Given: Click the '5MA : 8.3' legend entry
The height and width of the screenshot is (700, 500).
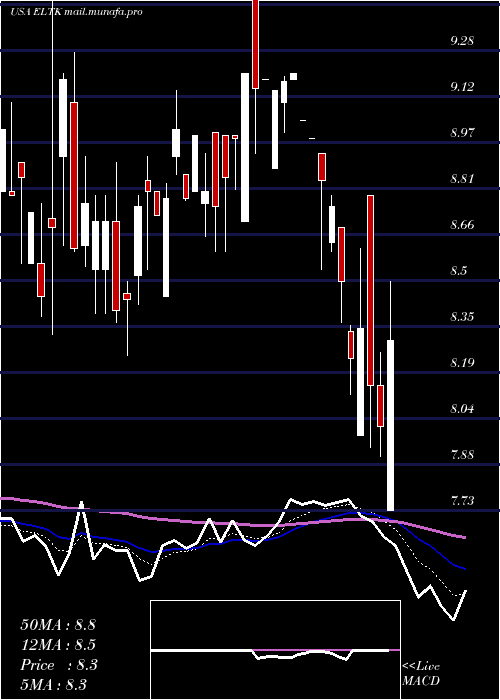Looking at the screenshot, I should (x=54, y=684).
